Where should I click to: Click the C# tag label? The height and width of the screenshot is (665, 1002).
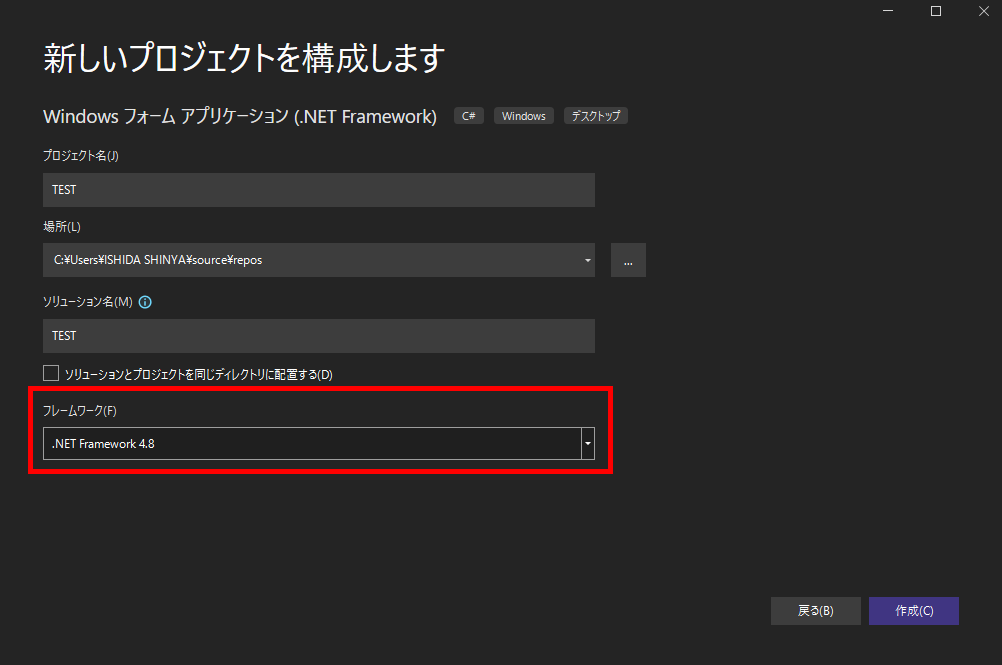[469, 116]
